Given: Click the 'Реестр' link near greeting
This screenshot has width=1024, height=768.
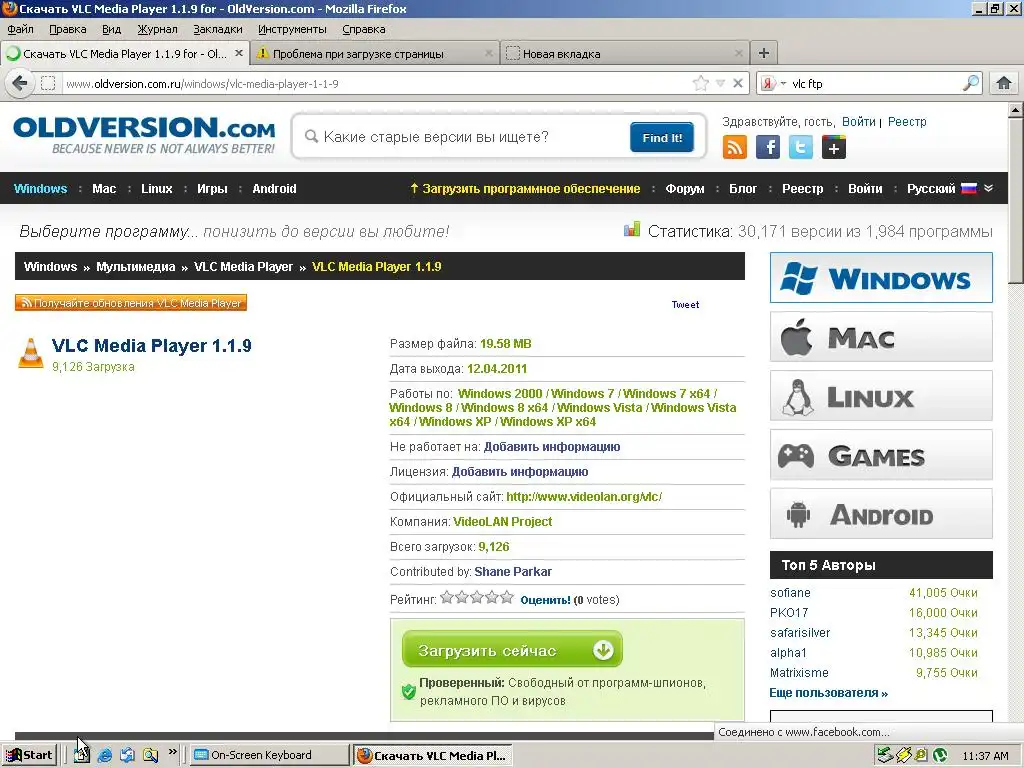Looking at the screenshot, I should point(906,121).
